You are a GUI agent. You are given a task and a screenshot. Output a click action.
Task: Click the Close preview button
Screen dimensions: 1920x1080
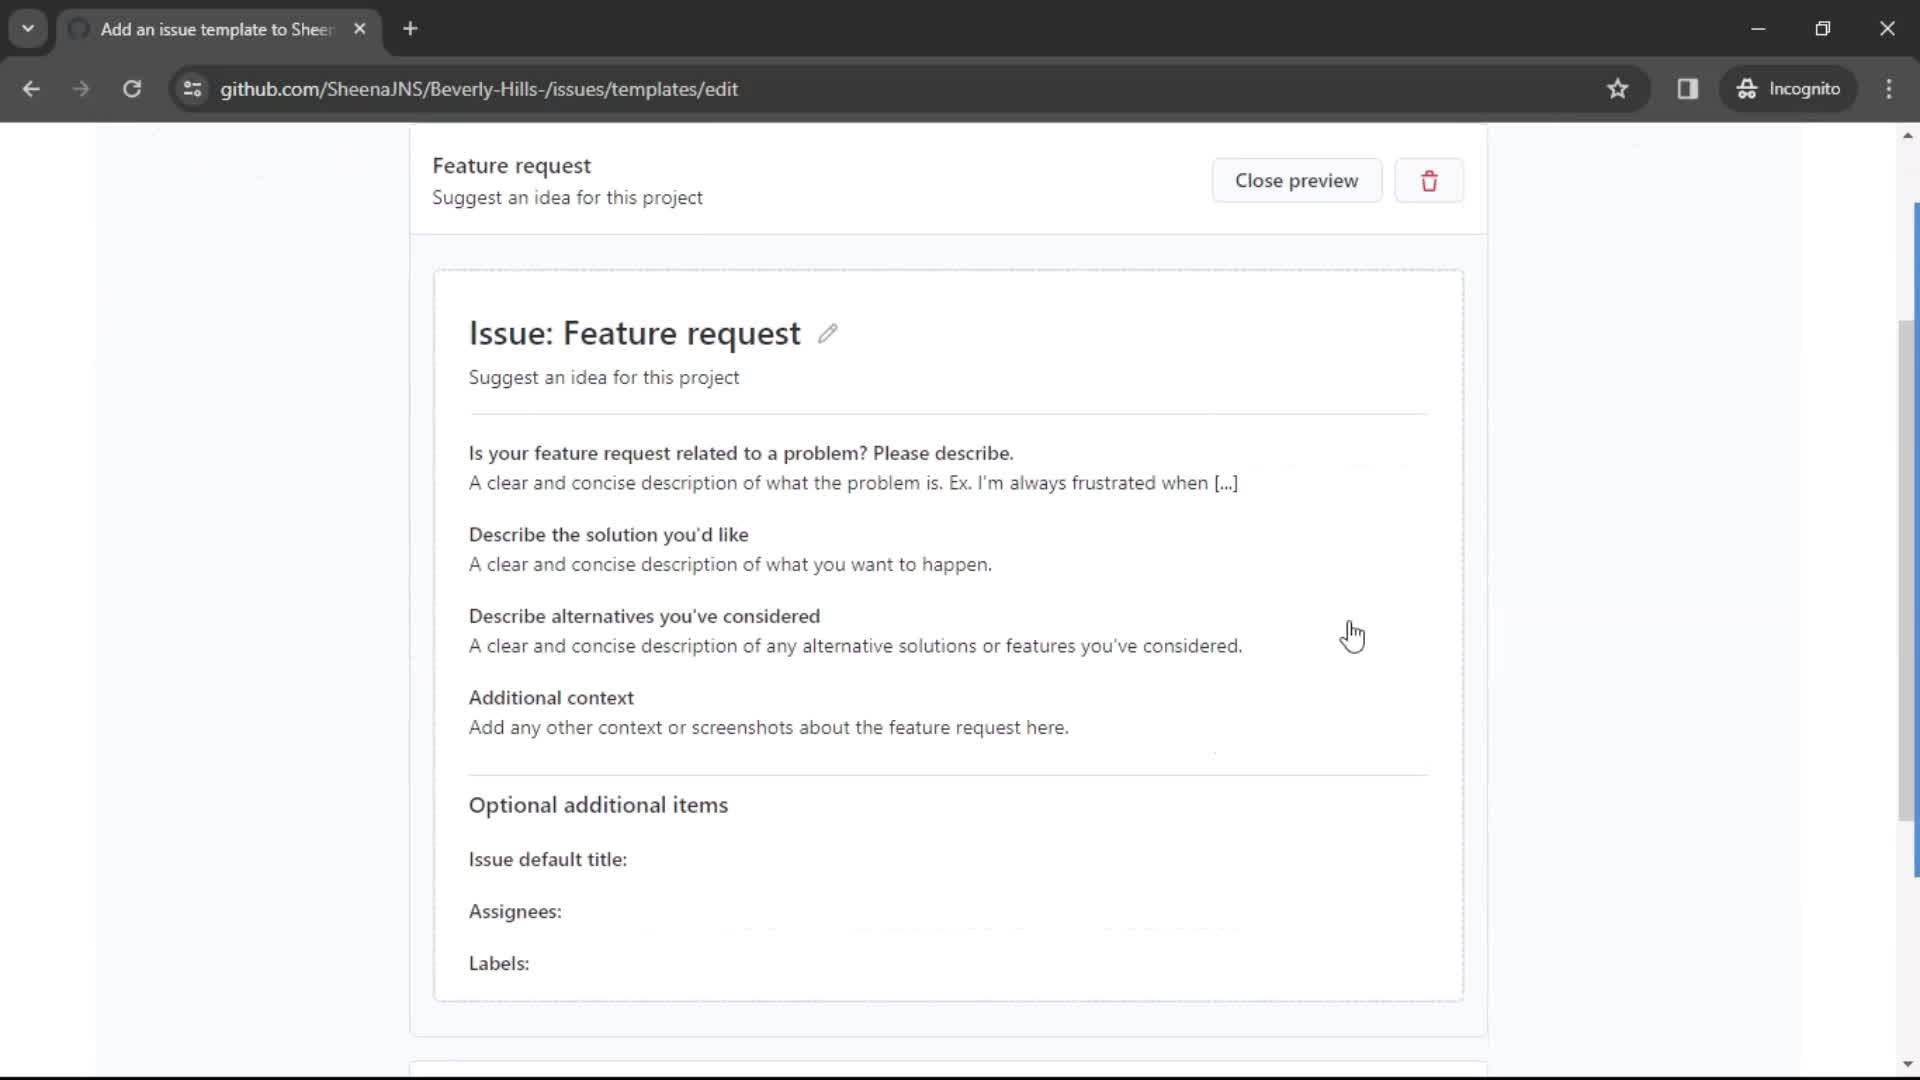(x=1296, y=179)
